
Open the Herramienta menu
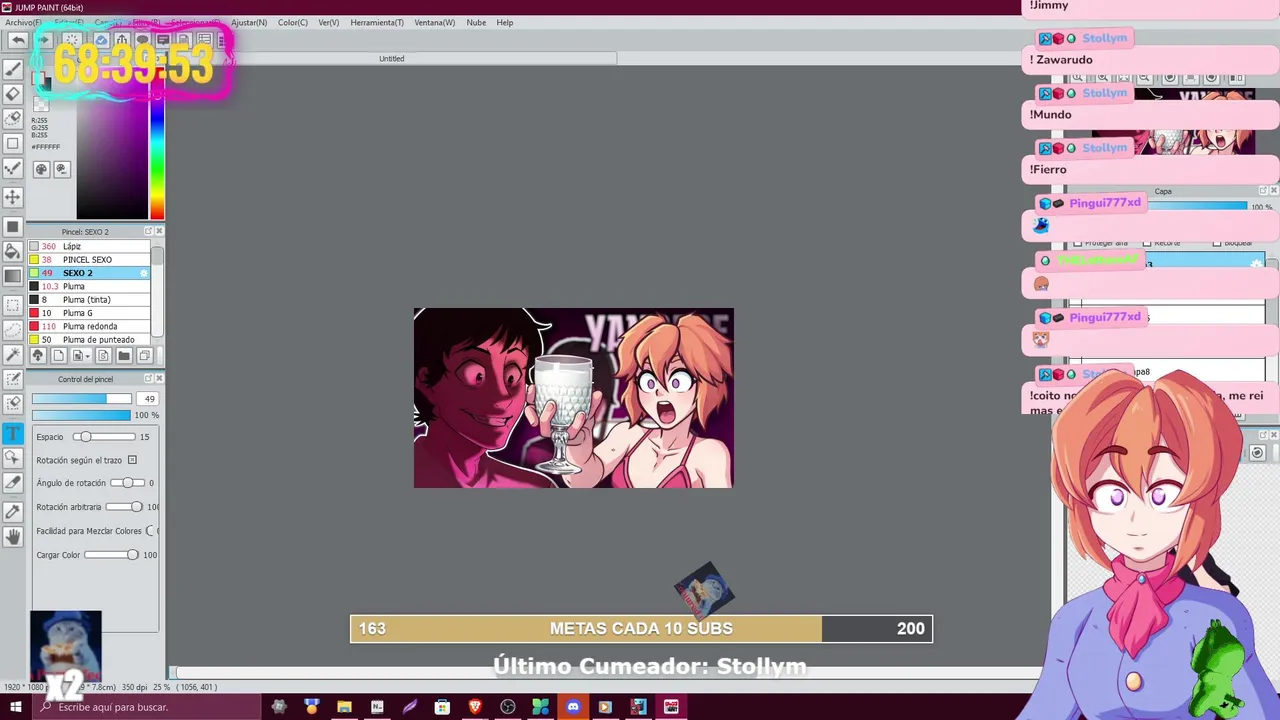click(377, 22)
